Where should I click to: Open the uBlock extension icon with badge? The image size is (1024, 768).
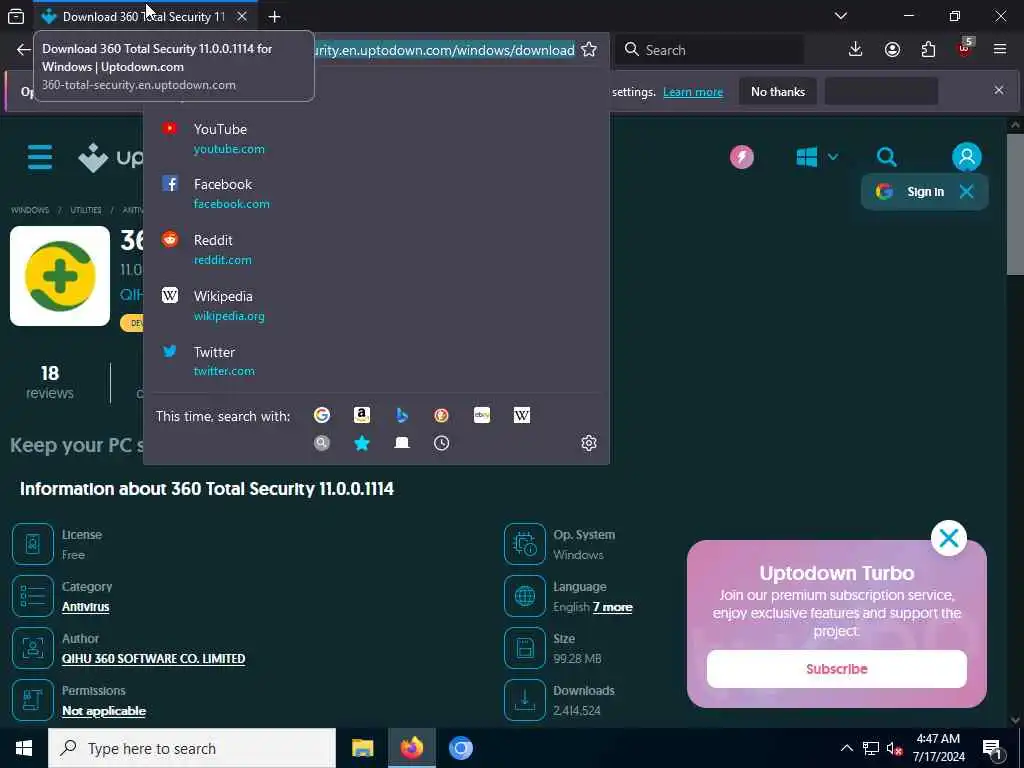point(965,50)
